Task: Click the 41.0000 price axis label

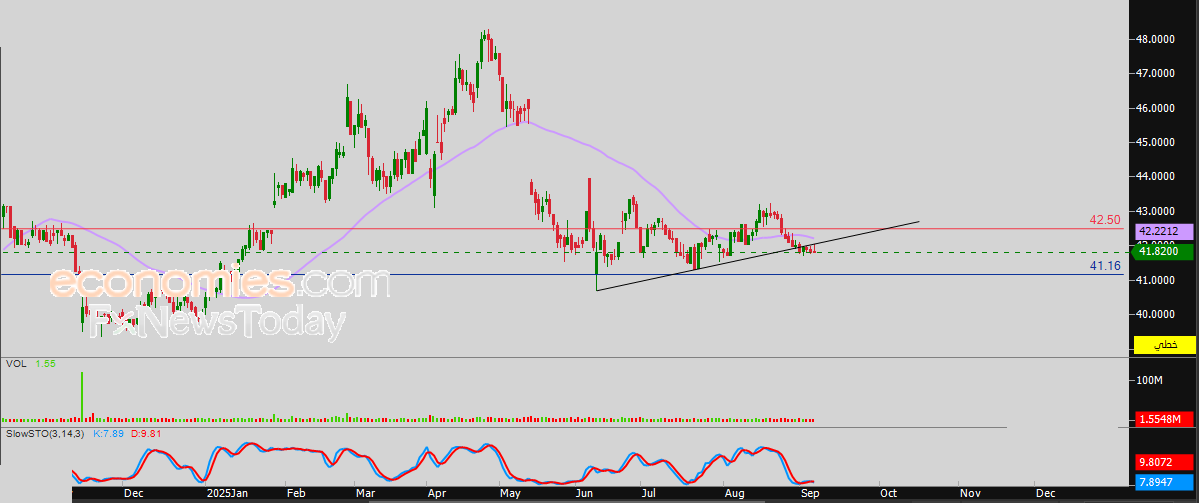Action: [1153, 280]
